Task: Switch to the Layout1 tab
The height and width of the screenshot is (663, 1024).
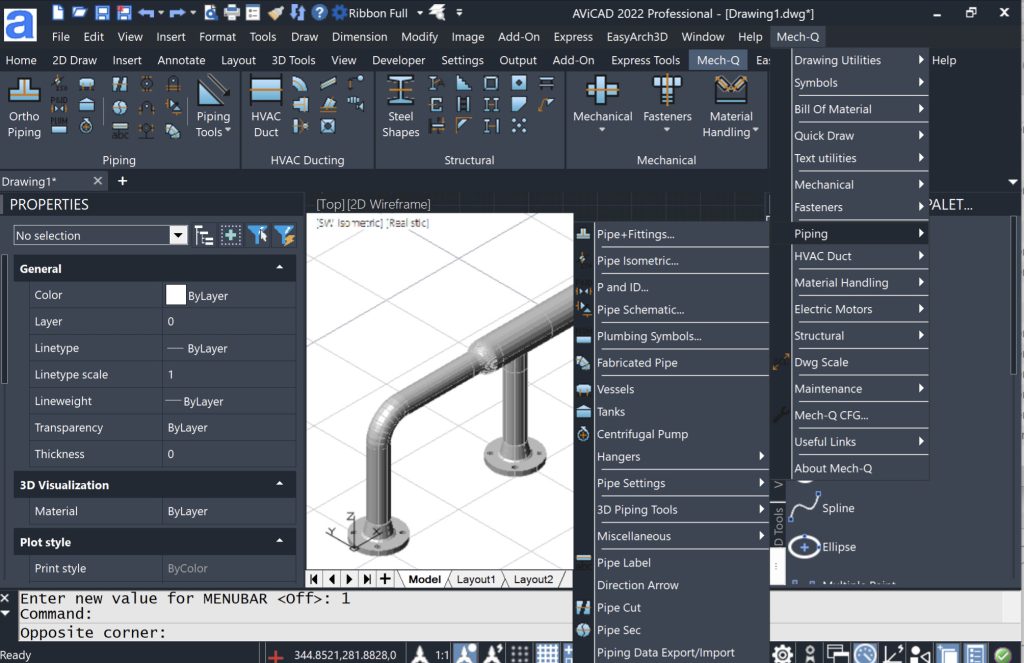Action: pyautogui.click(x=475, y=579)
